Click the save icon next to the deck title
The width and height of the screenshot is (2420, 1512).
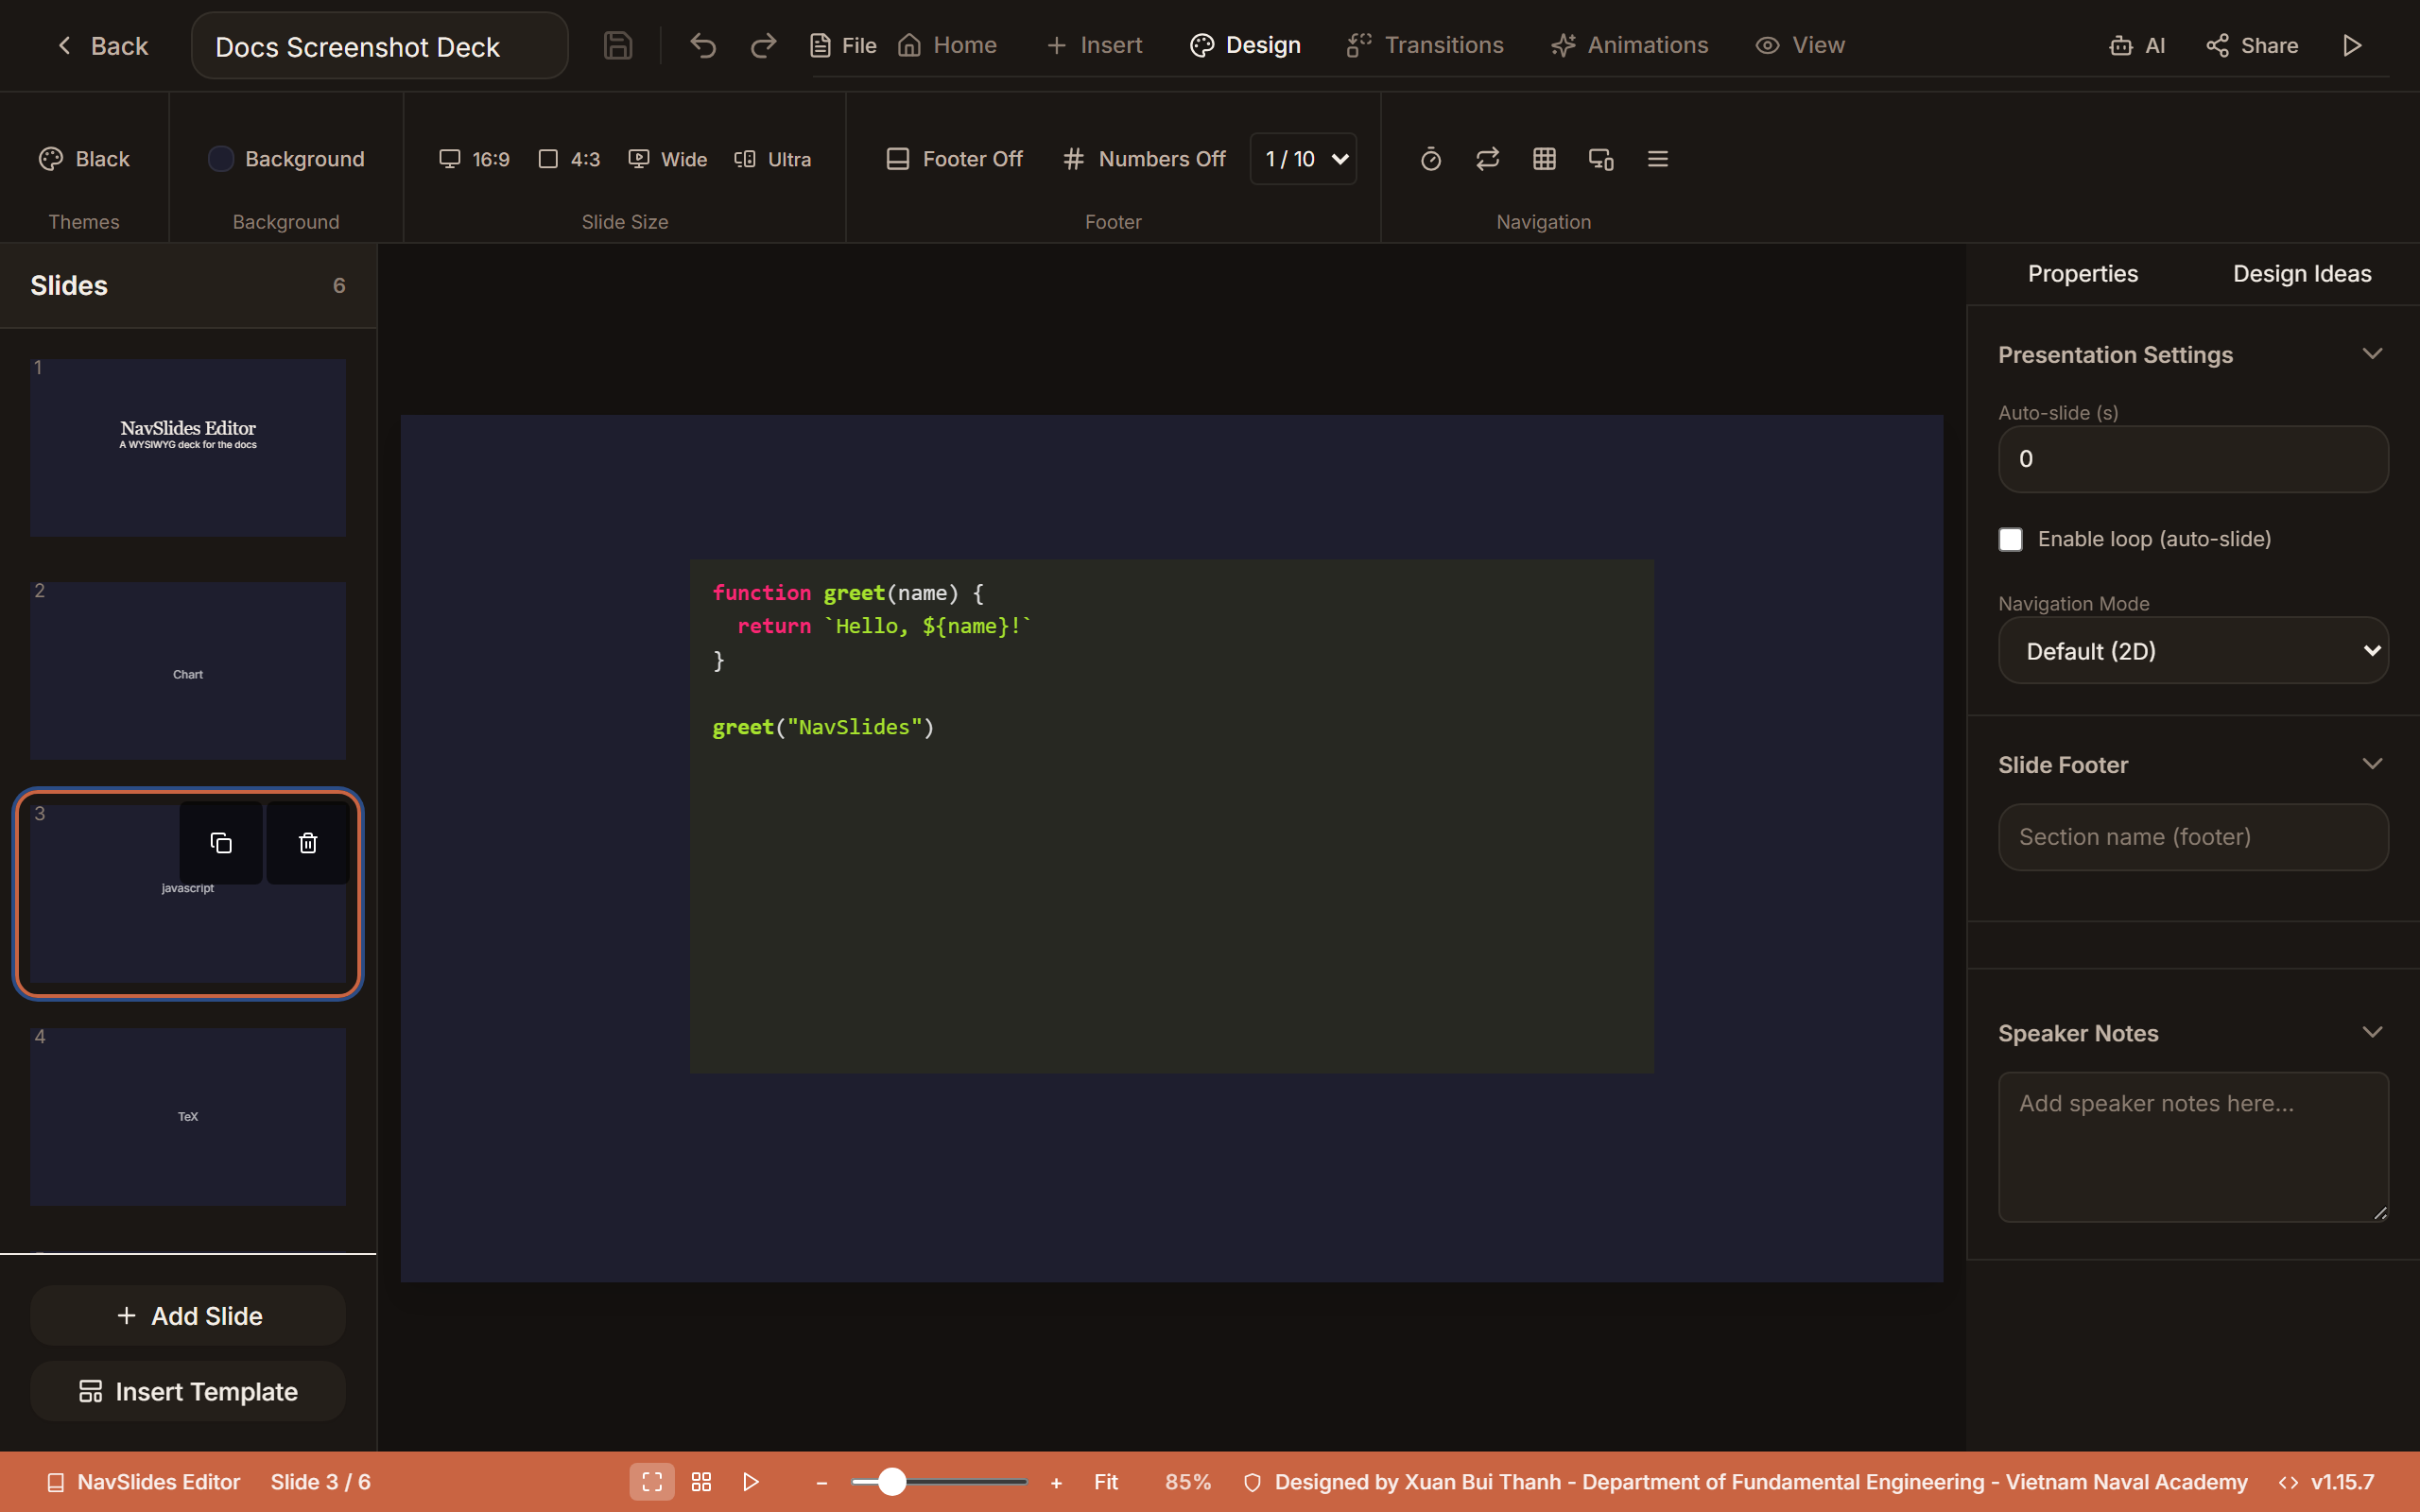[x=617, y=46]
